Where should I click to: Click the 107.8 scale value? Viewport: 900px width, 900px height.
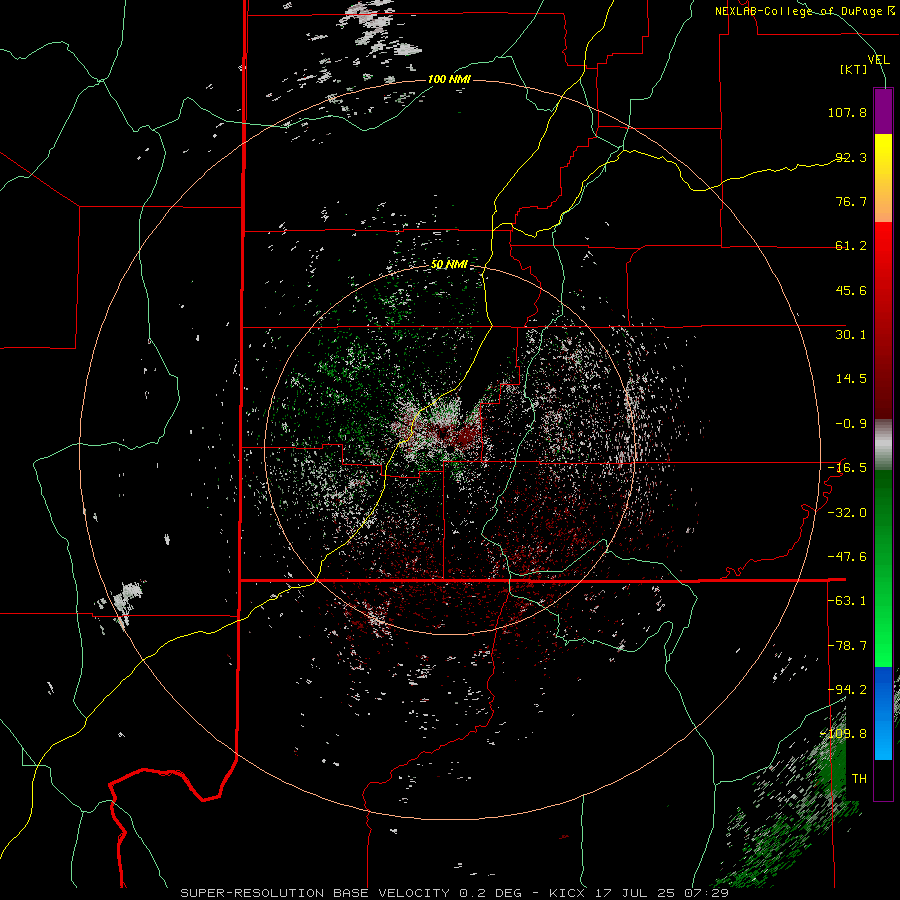point(847,112)
